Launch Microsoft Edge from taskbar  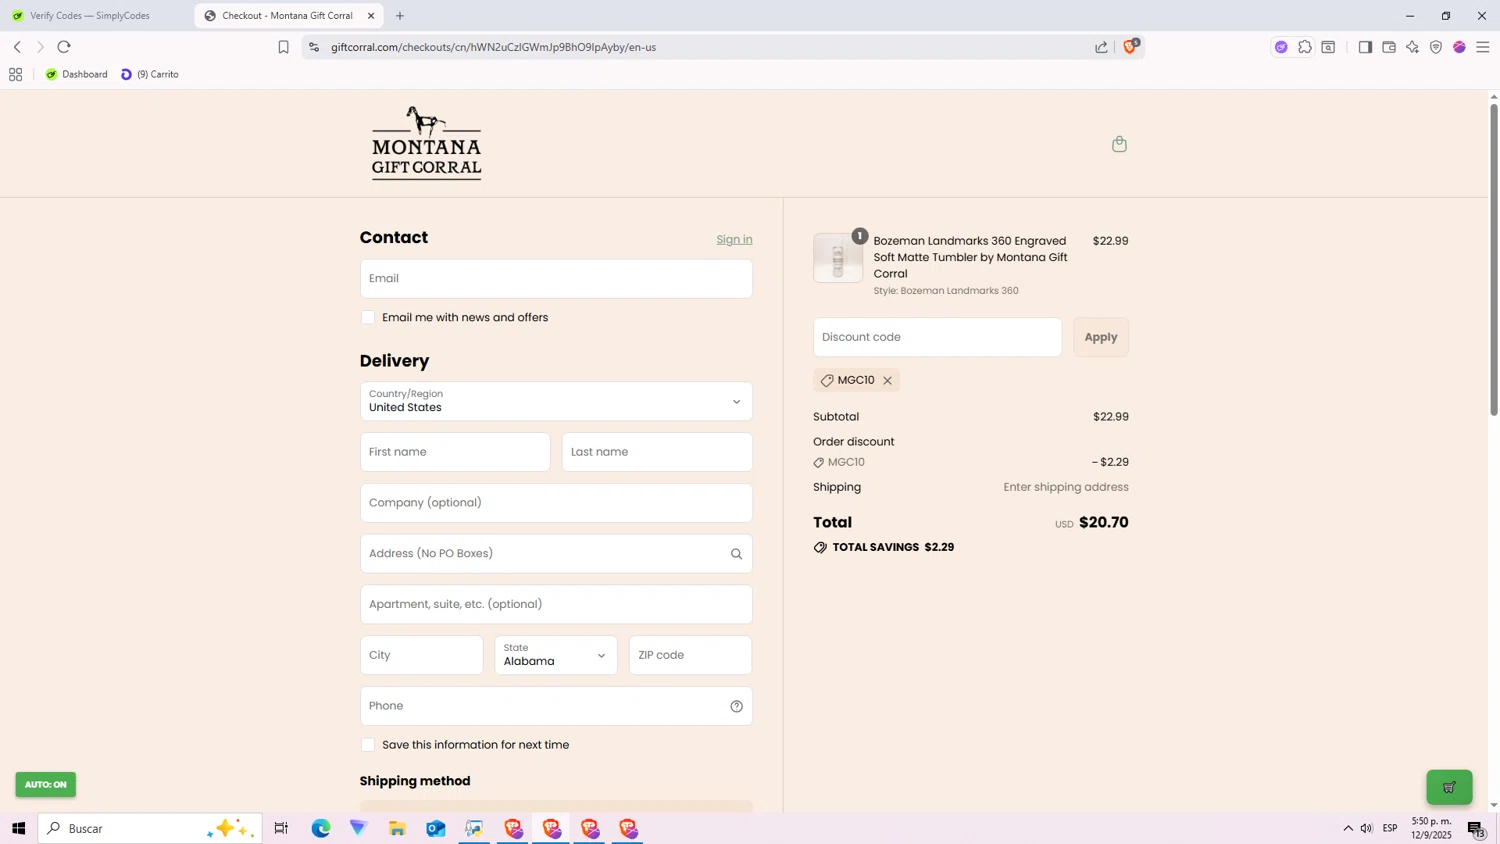(321, 828)
